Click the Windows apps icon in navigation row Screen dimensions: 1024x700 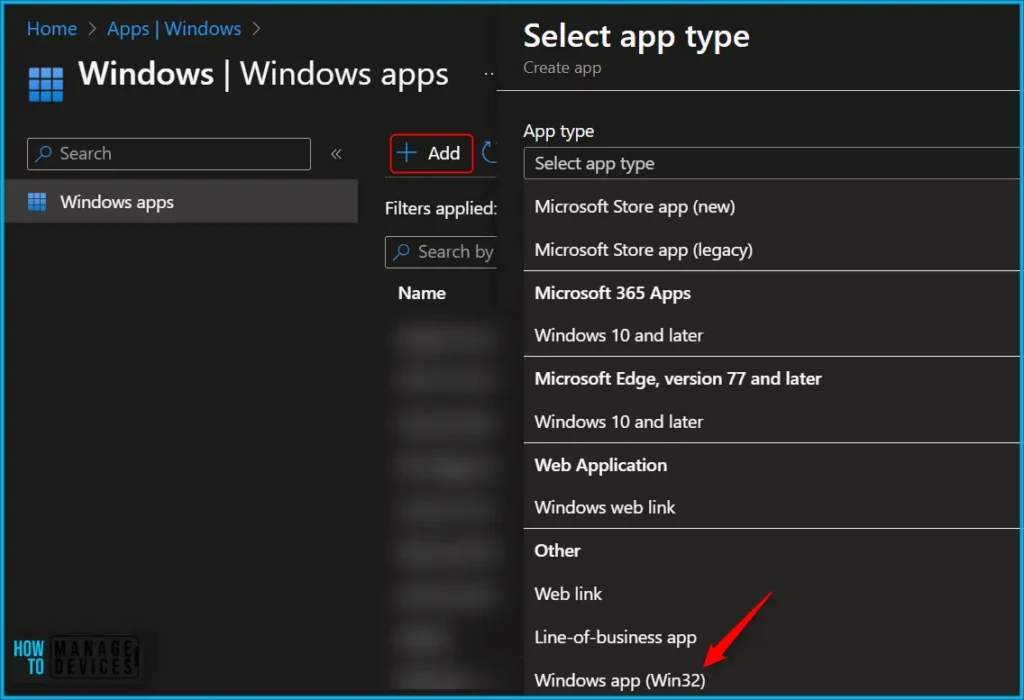[x=37, y=202]
